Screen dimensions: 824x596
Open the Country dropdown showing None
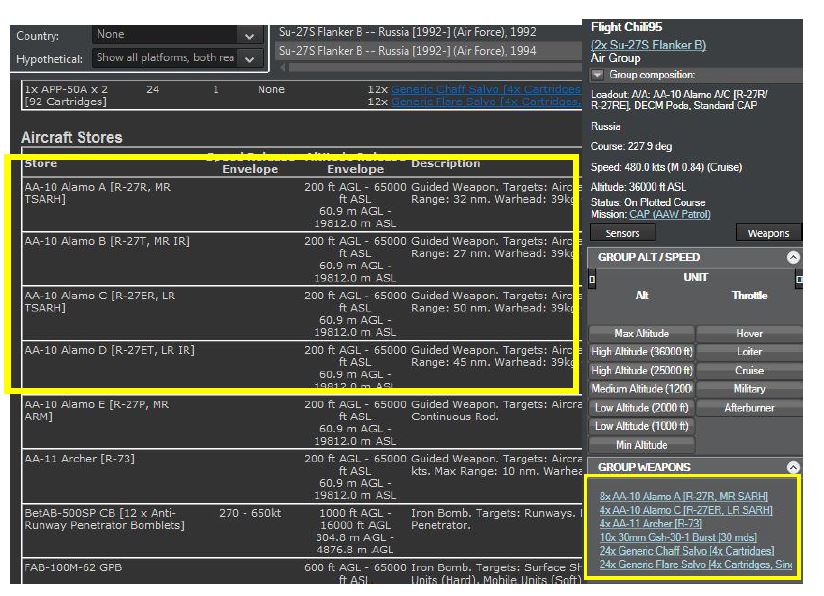(177, 35)
